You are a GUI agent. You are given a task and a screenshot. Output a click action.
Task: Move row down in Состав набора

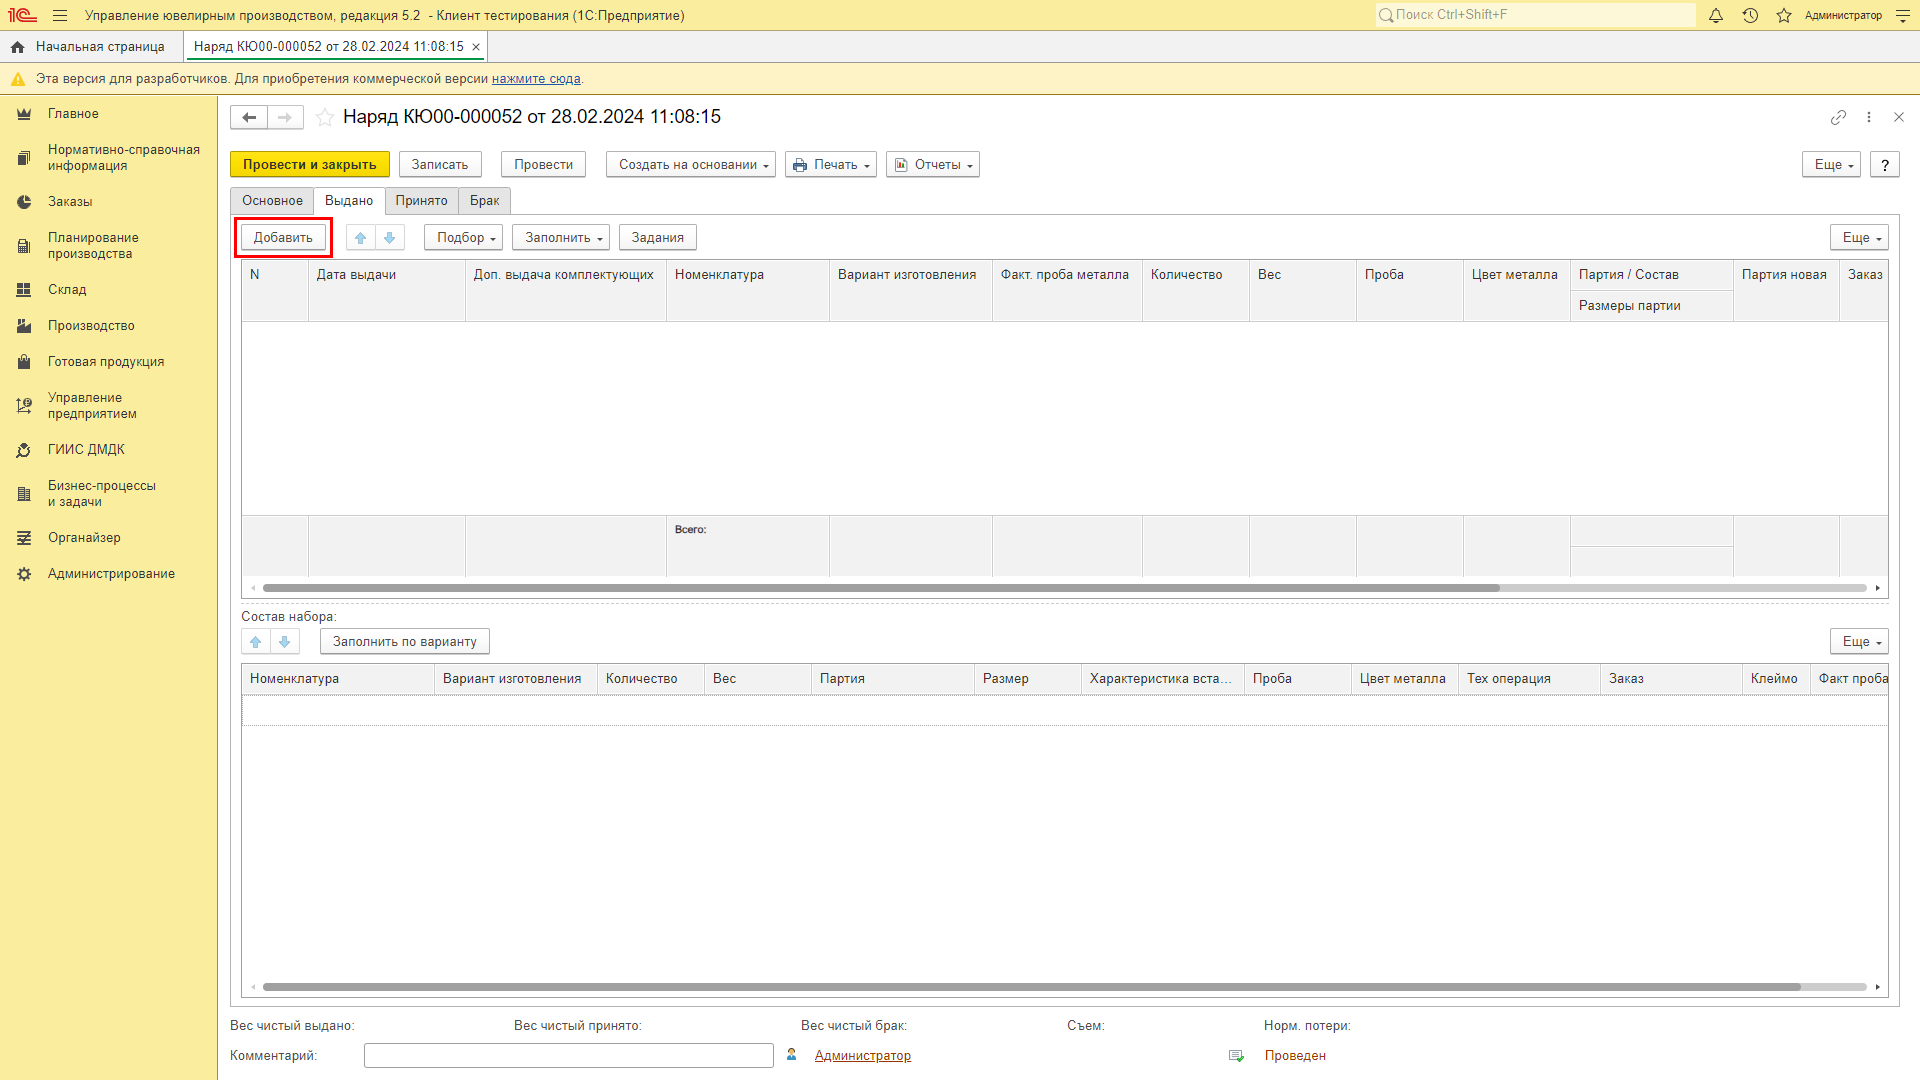point(285,641)
